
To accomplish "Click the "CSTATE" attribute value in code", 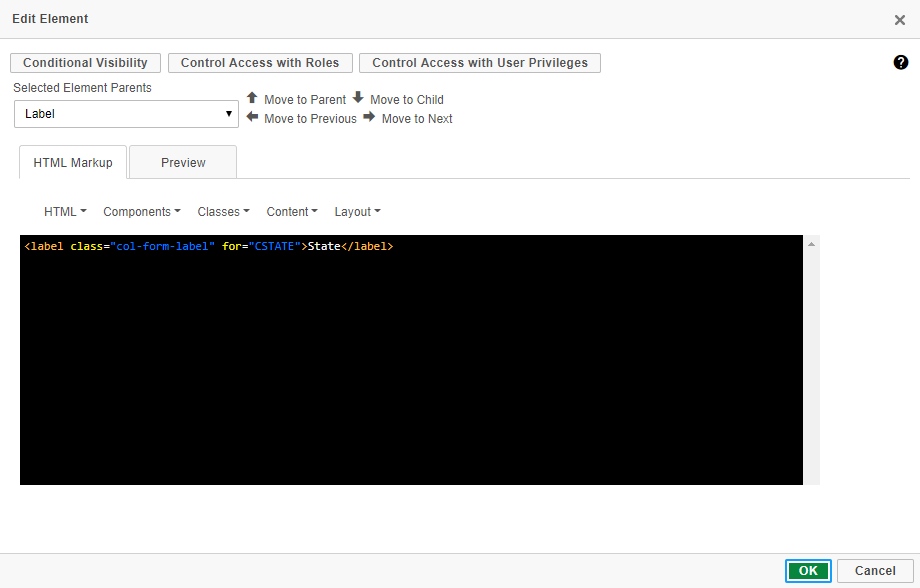I will point(274,246).
